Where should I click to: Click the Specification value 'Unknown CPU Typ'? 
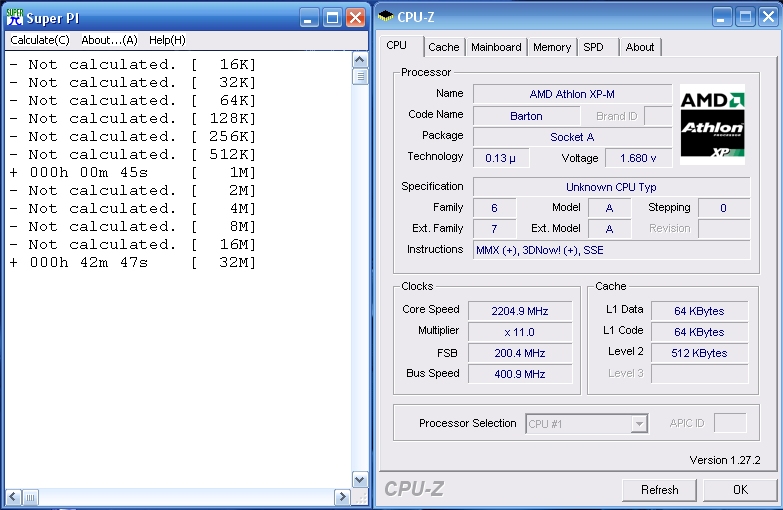[611, 187]
